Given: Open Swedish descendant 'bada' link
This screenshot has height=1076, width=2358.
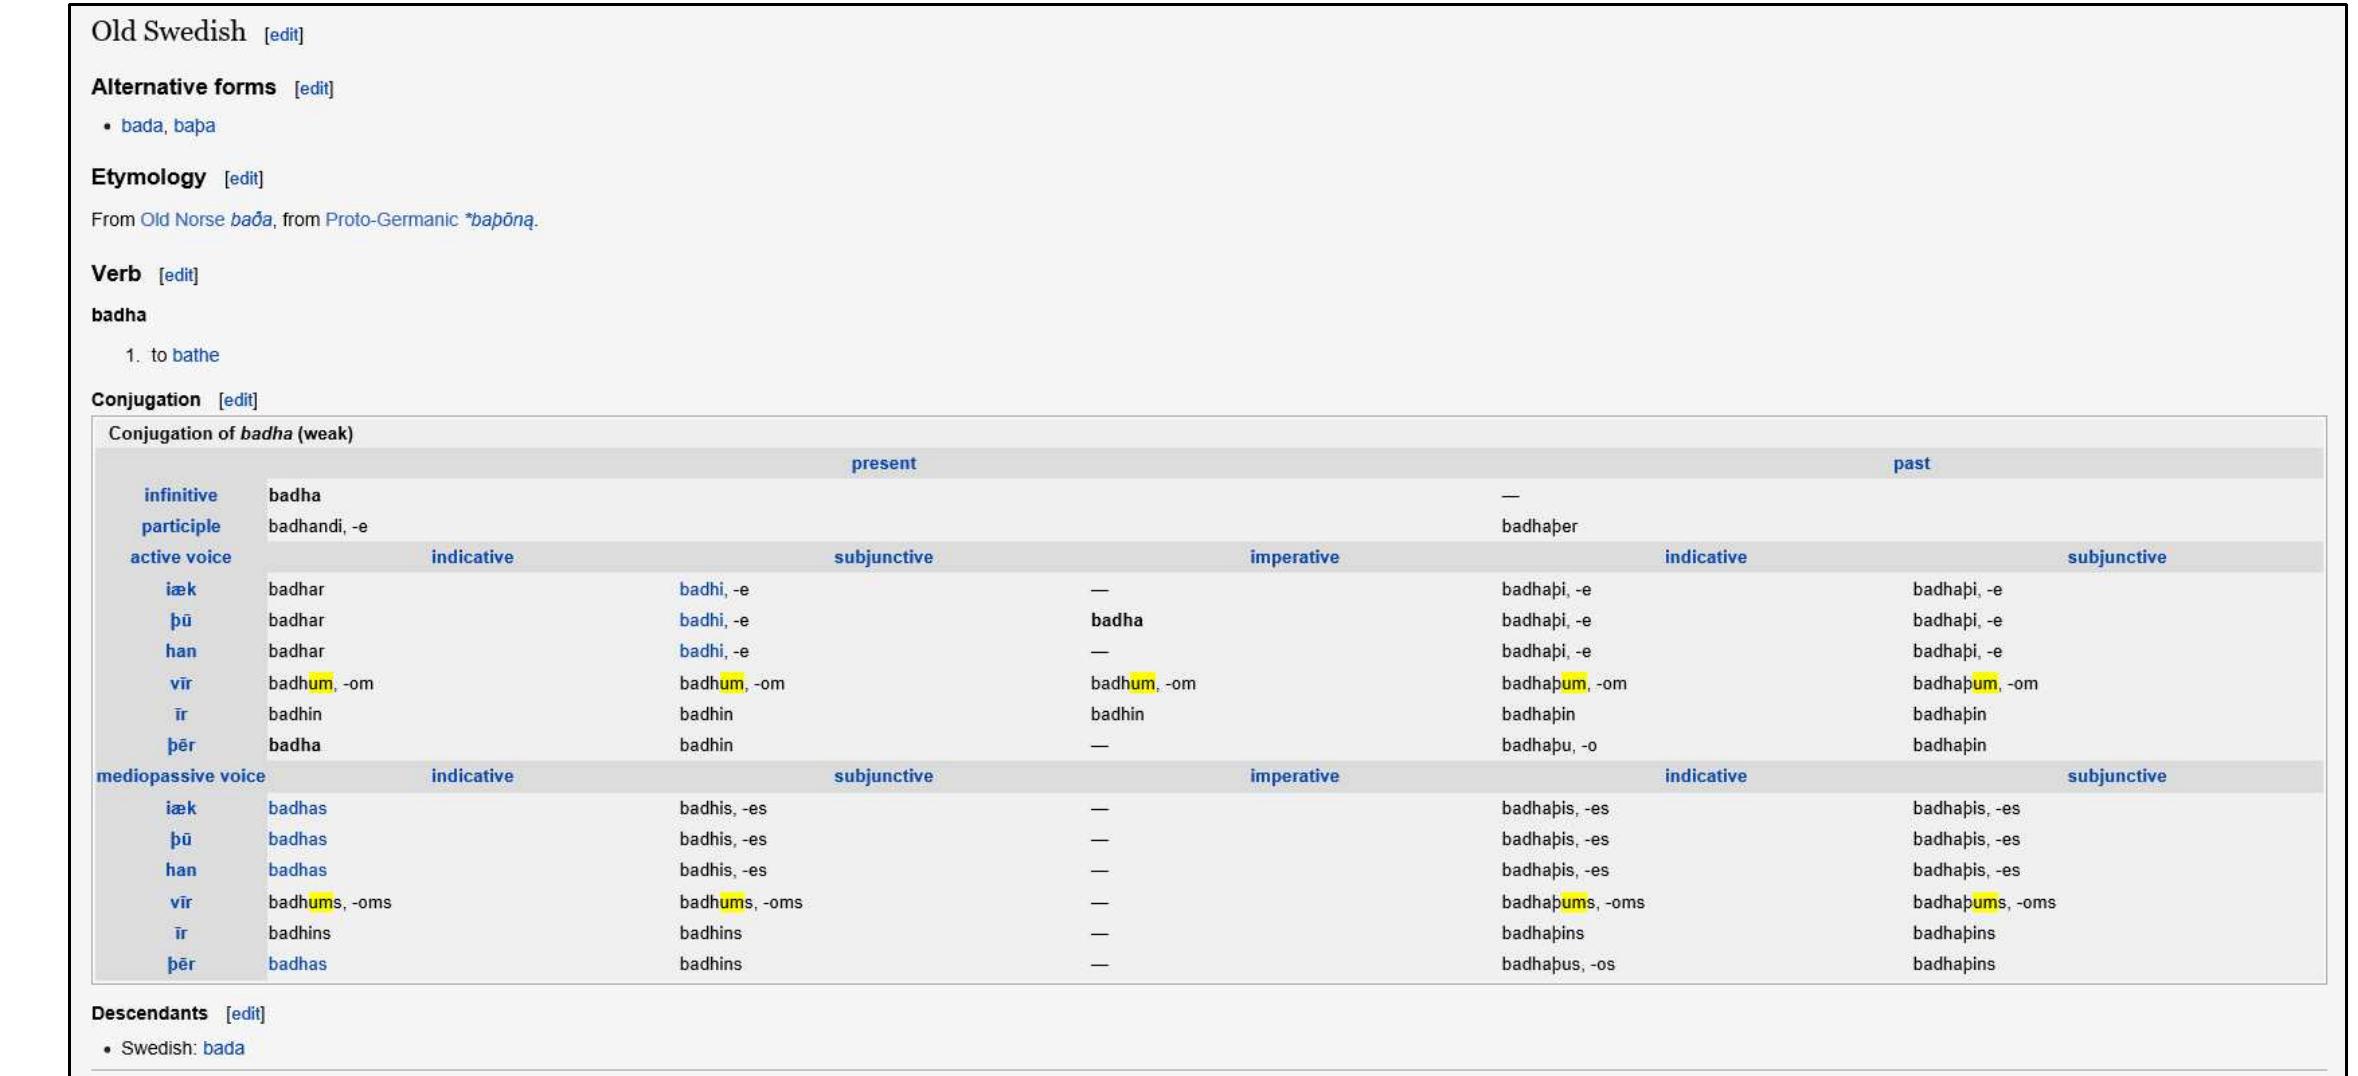Looking at the screenshot, I should point(223,1048).
